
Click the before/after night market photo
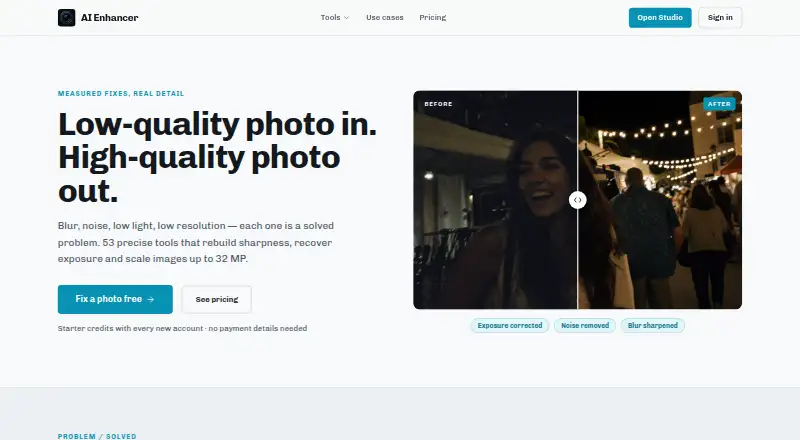tap(578, 200)
